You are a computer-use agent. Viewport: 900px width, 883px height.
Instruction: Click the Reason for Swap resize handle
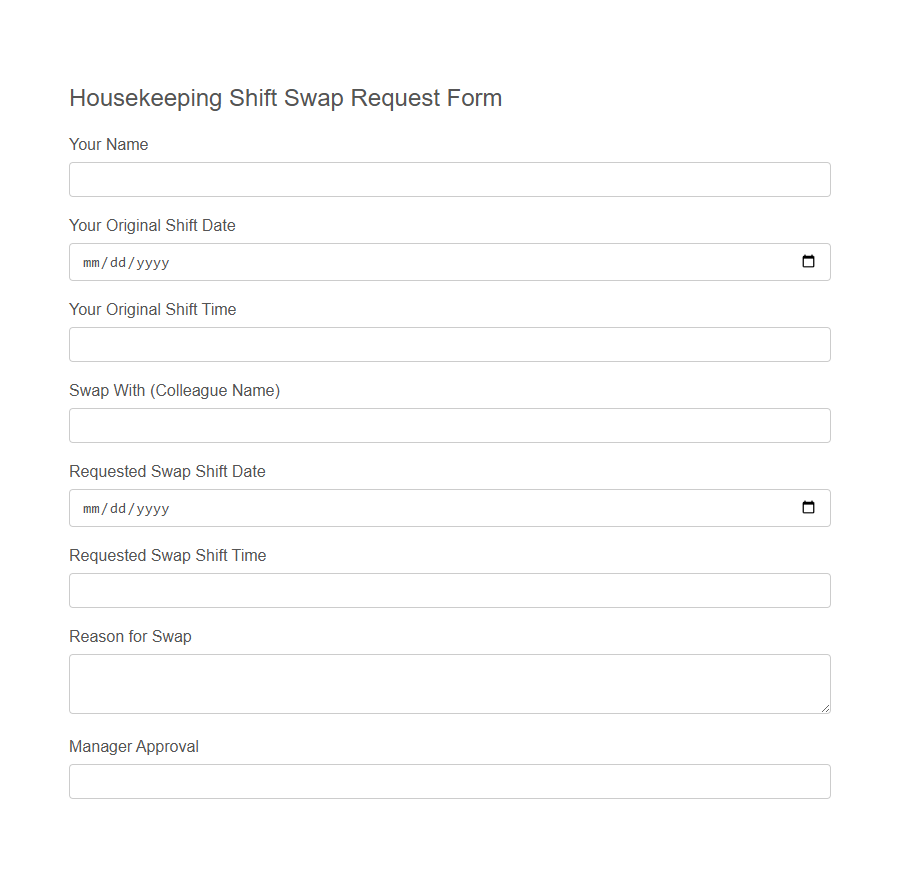826,711
